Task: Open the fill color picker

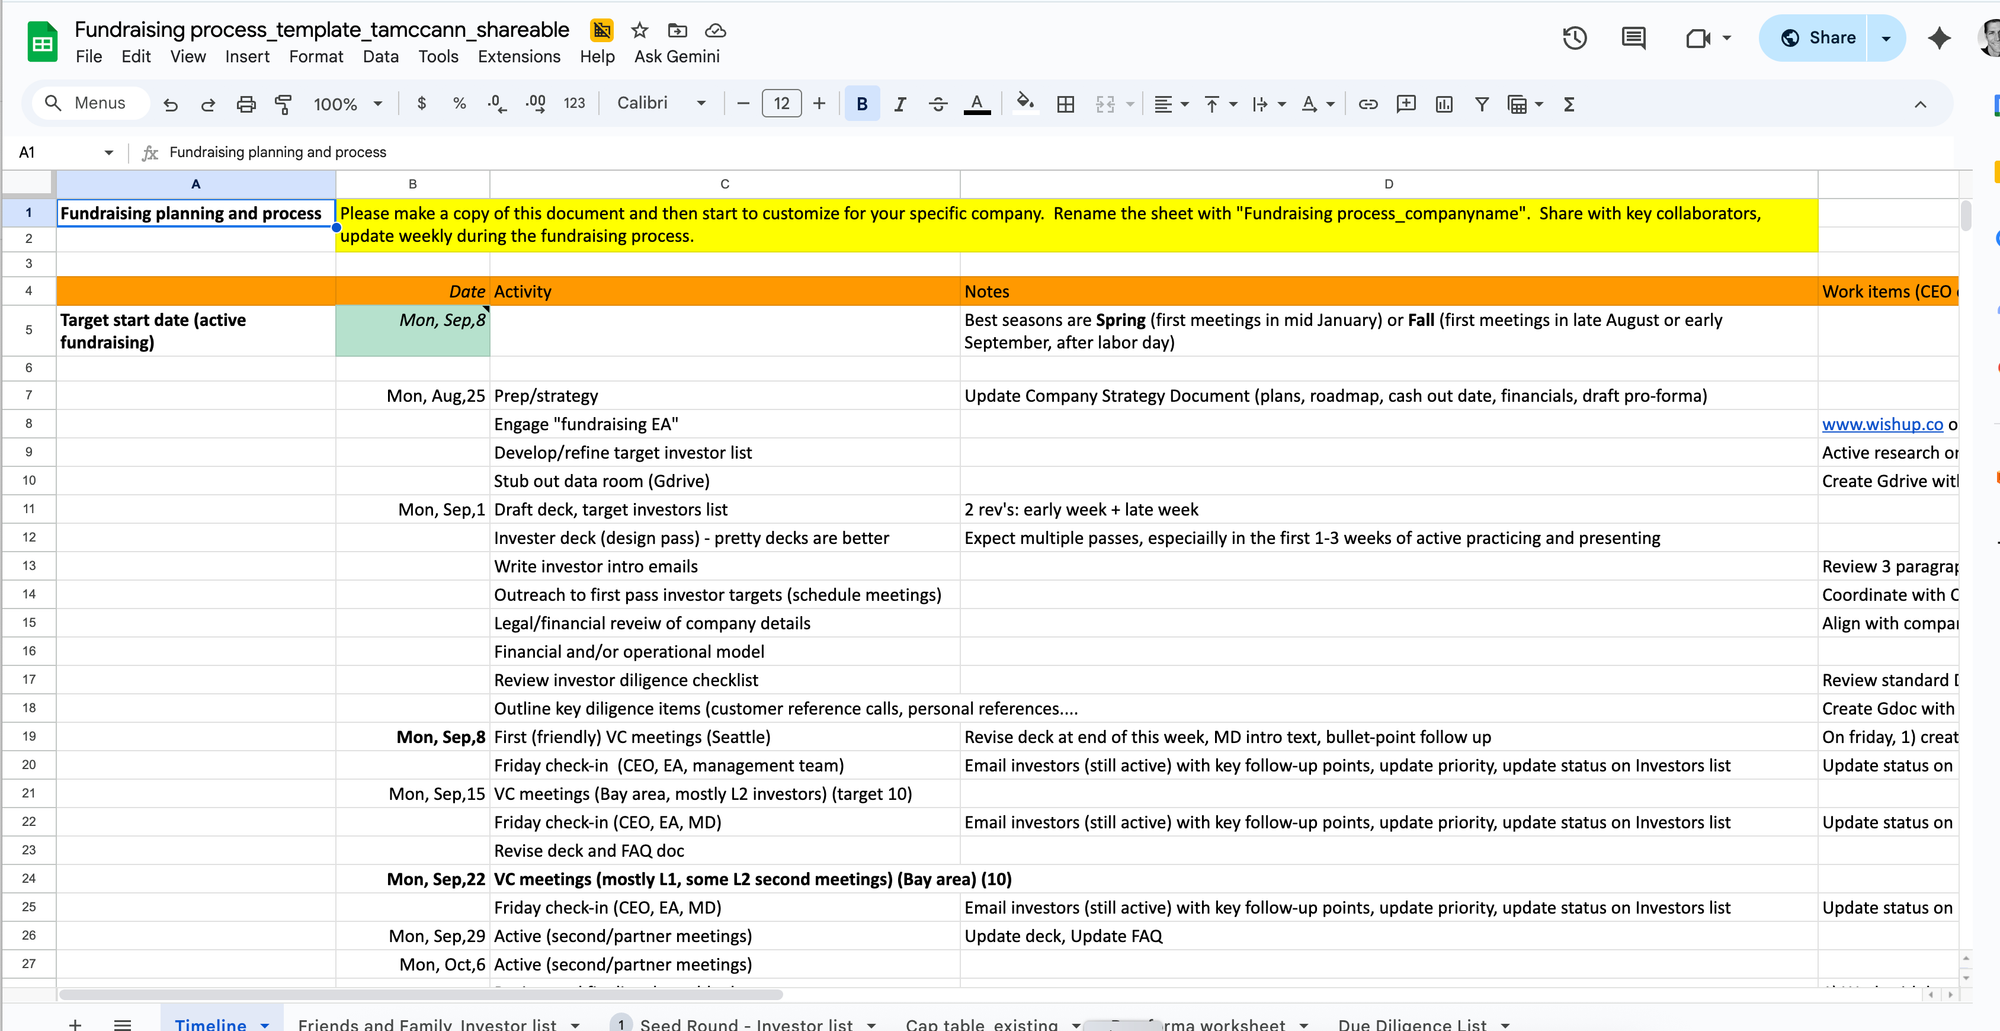Action: click(1025, 104)
